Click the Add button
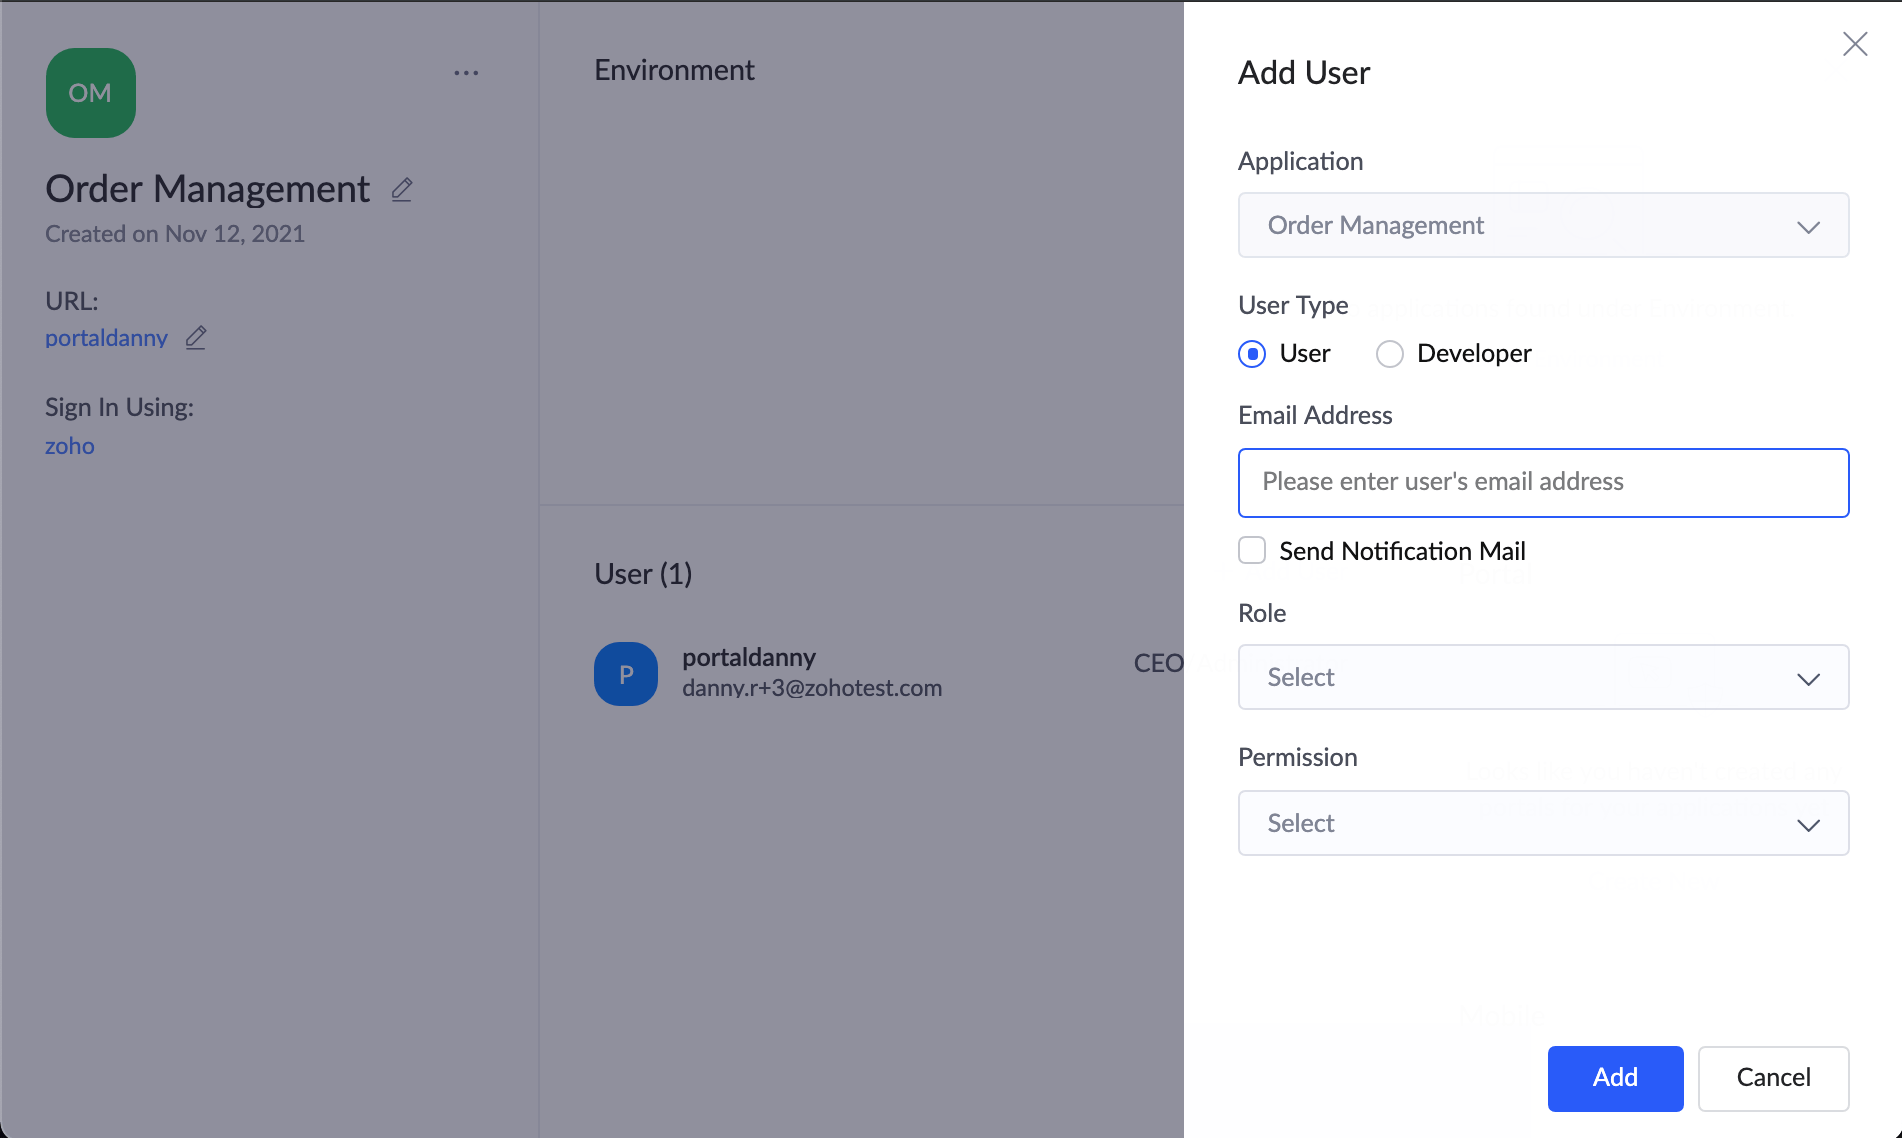 pos(1616,1078)
